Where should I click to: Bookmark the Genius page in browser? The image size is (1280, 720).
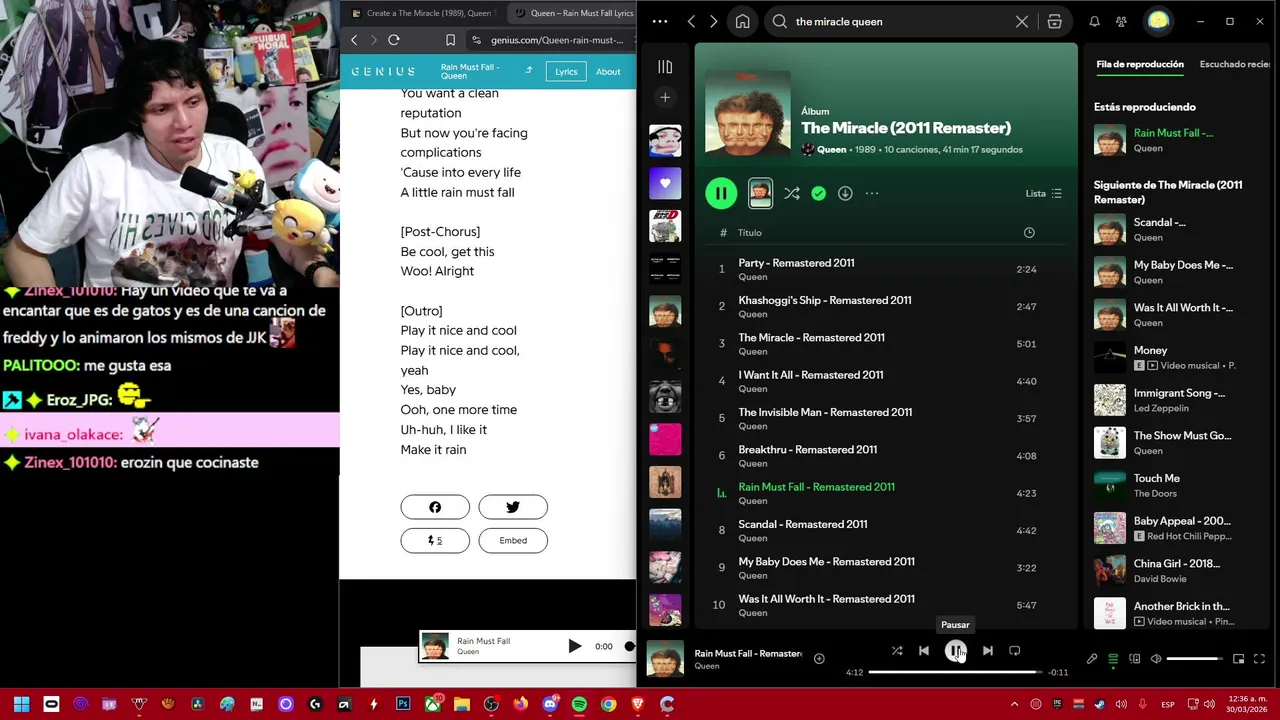pyautogui.click(x=450, y=40)
